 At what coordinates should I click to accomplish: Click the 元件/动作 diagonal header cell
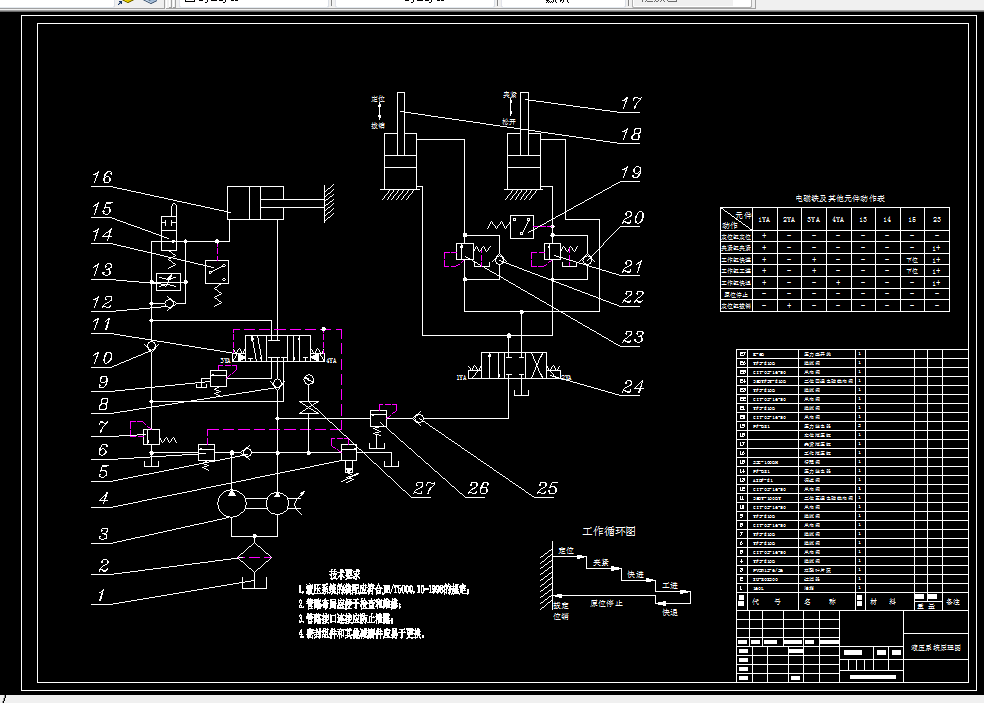point(736,219)
